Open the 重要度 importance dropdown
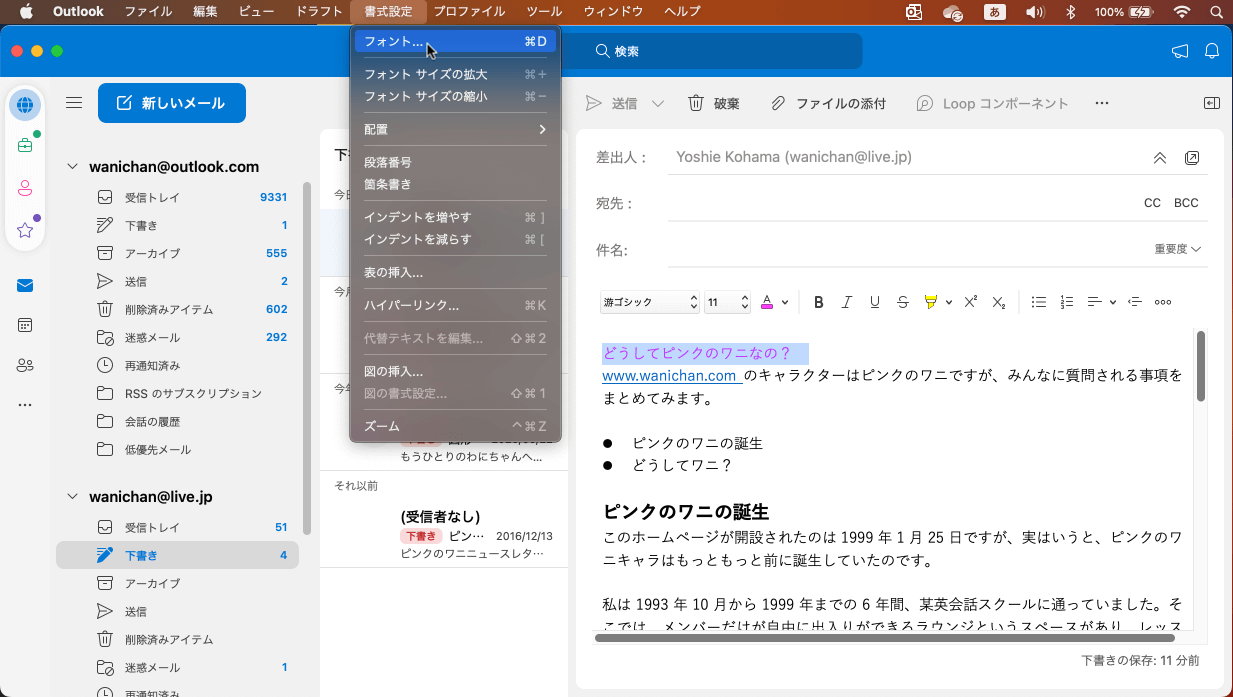Screen dimensions: 1233x697 point(1177,249)
